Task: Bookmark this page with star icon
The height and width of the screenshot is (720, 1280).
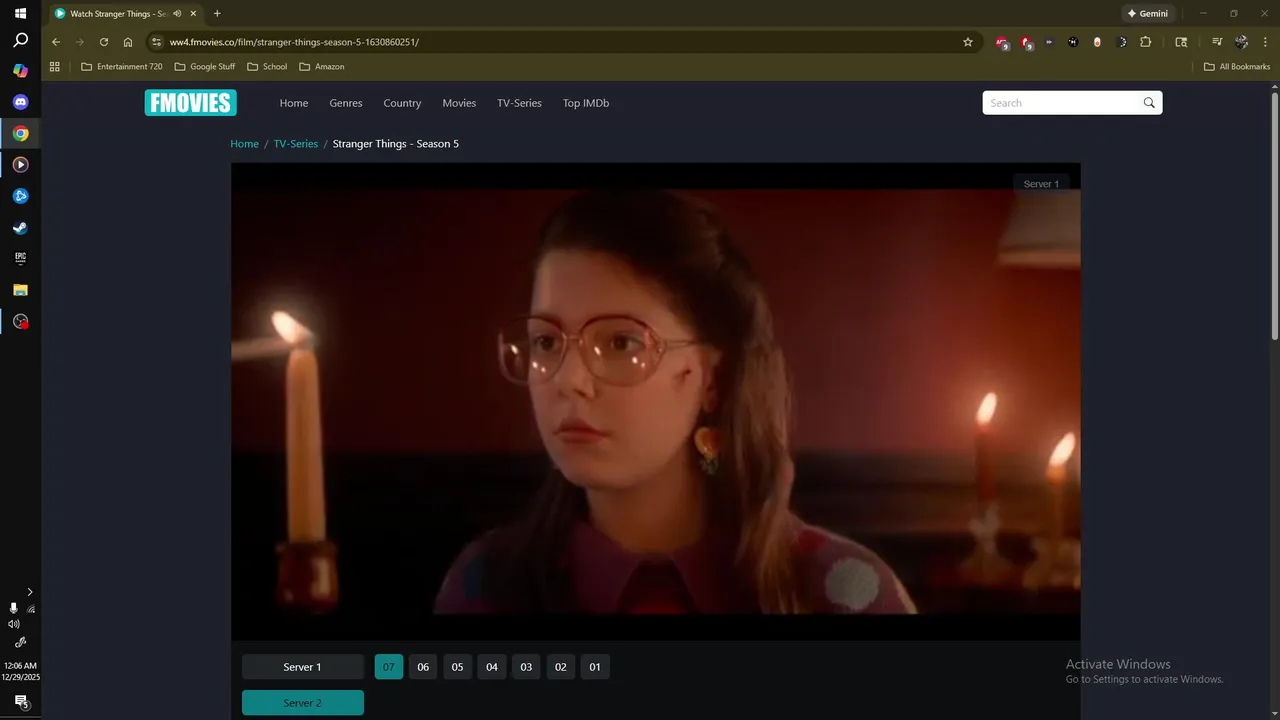Action: [968, 42]
